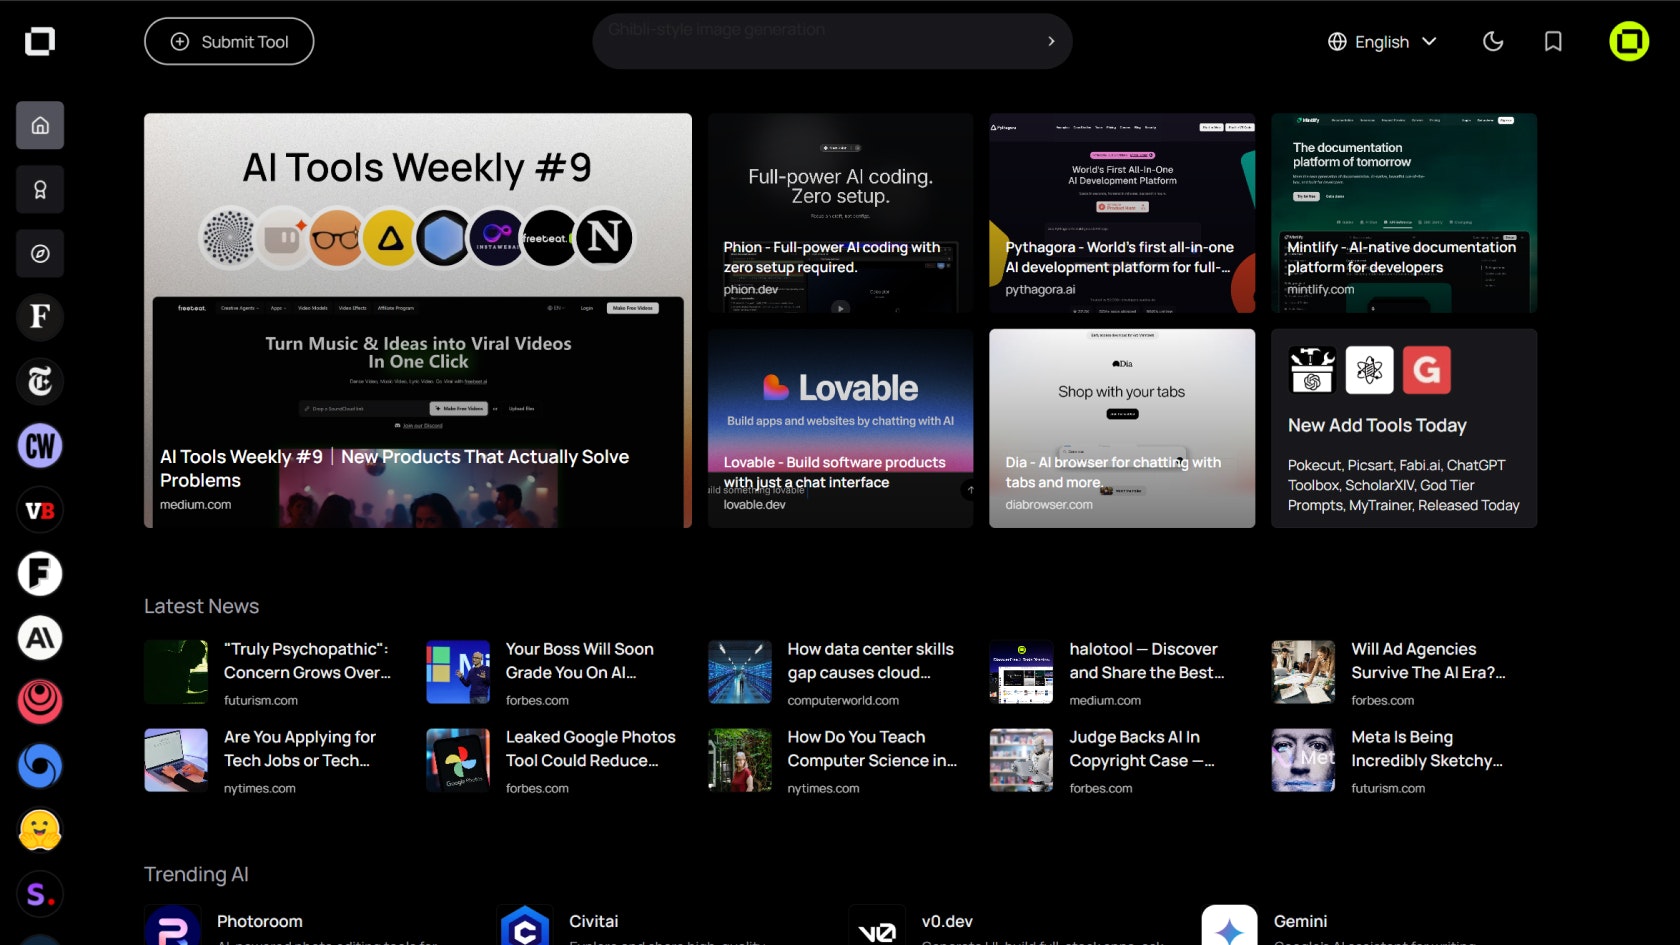Click the atom-style tool icon
The width and height of the screenshot is (1680, 945).
[1369, 370]
